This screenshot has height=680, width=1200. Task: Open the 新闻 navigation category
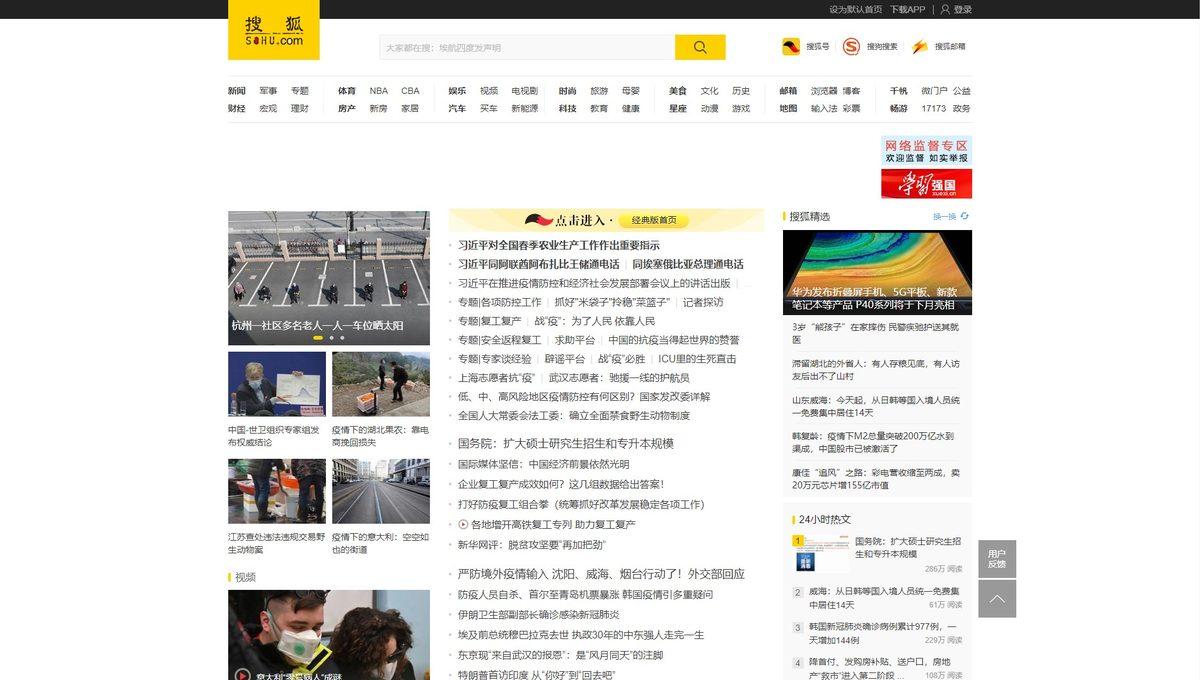(237, 91)
